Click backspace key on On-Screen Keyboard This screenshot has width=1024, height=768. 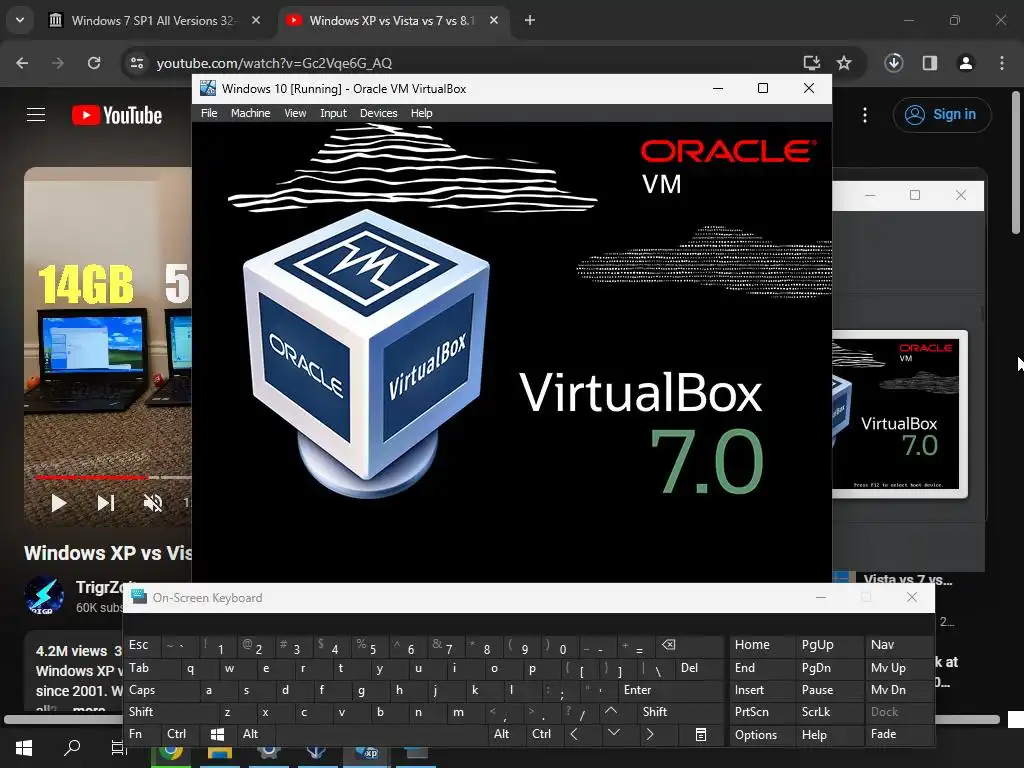click(688, 645)
